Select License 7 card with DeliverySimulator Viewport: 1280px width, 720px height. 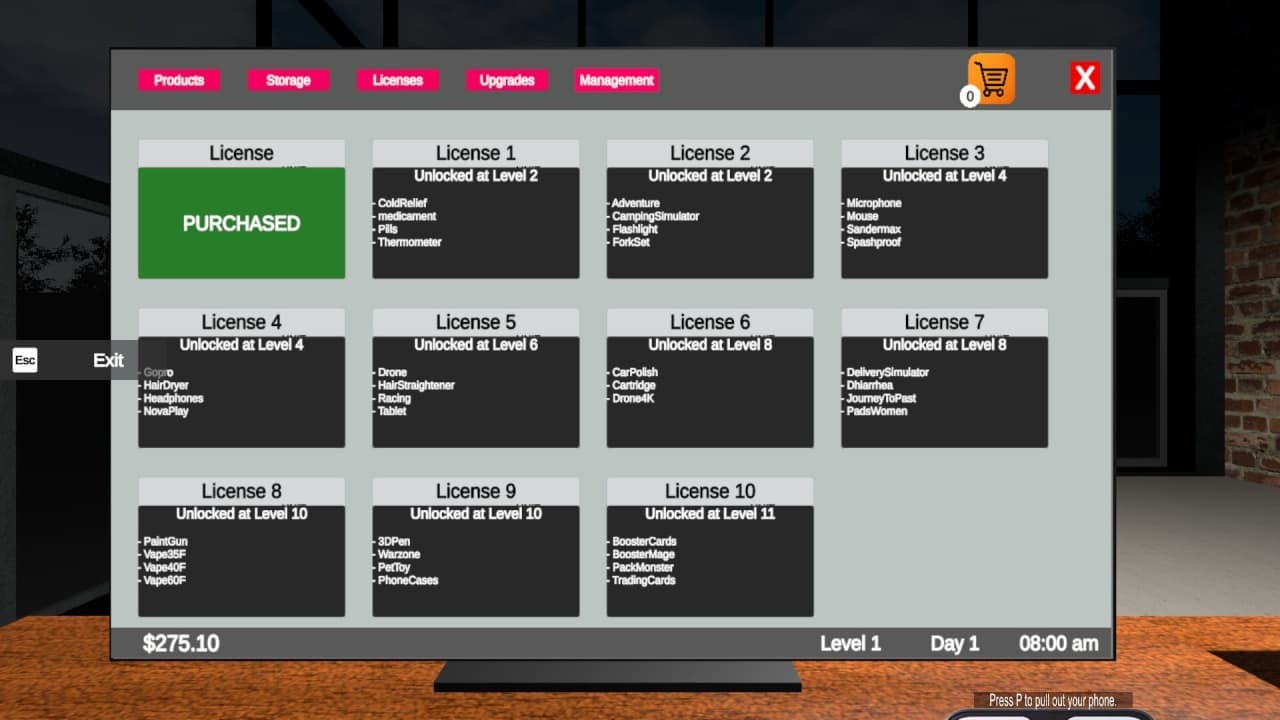[x=944, y=392]
